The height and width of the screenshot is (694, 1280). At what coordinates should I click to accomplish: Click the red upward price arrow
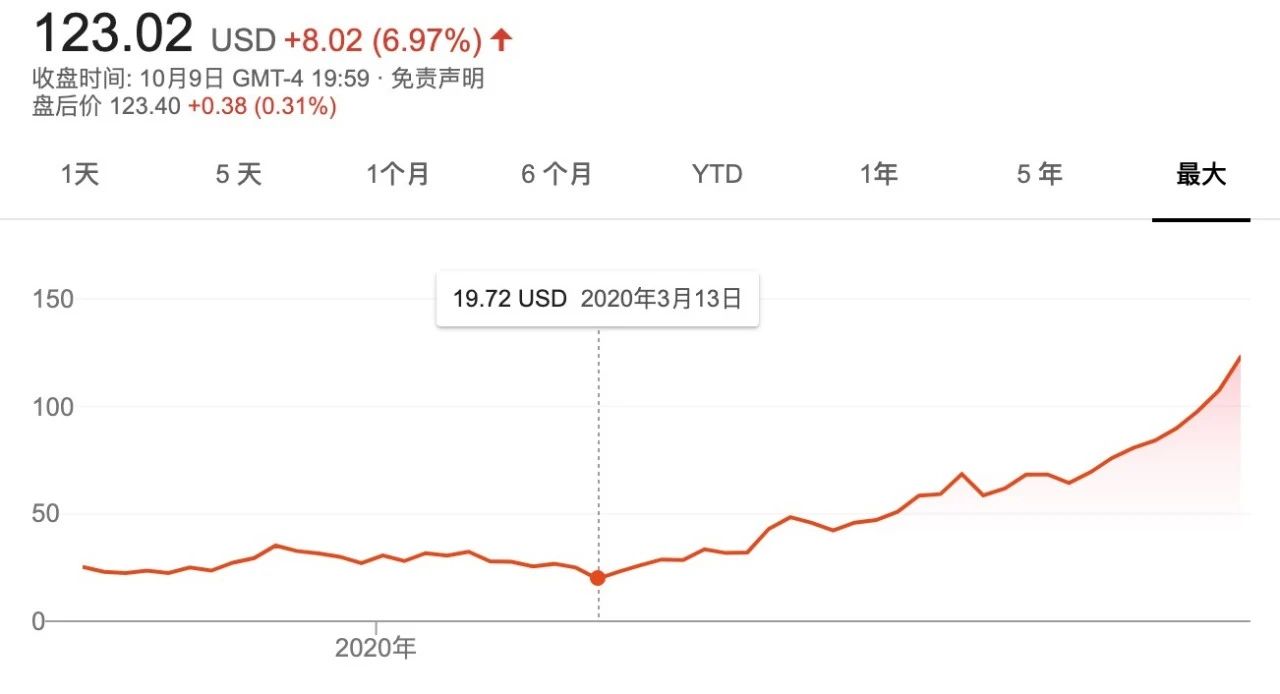(x=502, y=41)
